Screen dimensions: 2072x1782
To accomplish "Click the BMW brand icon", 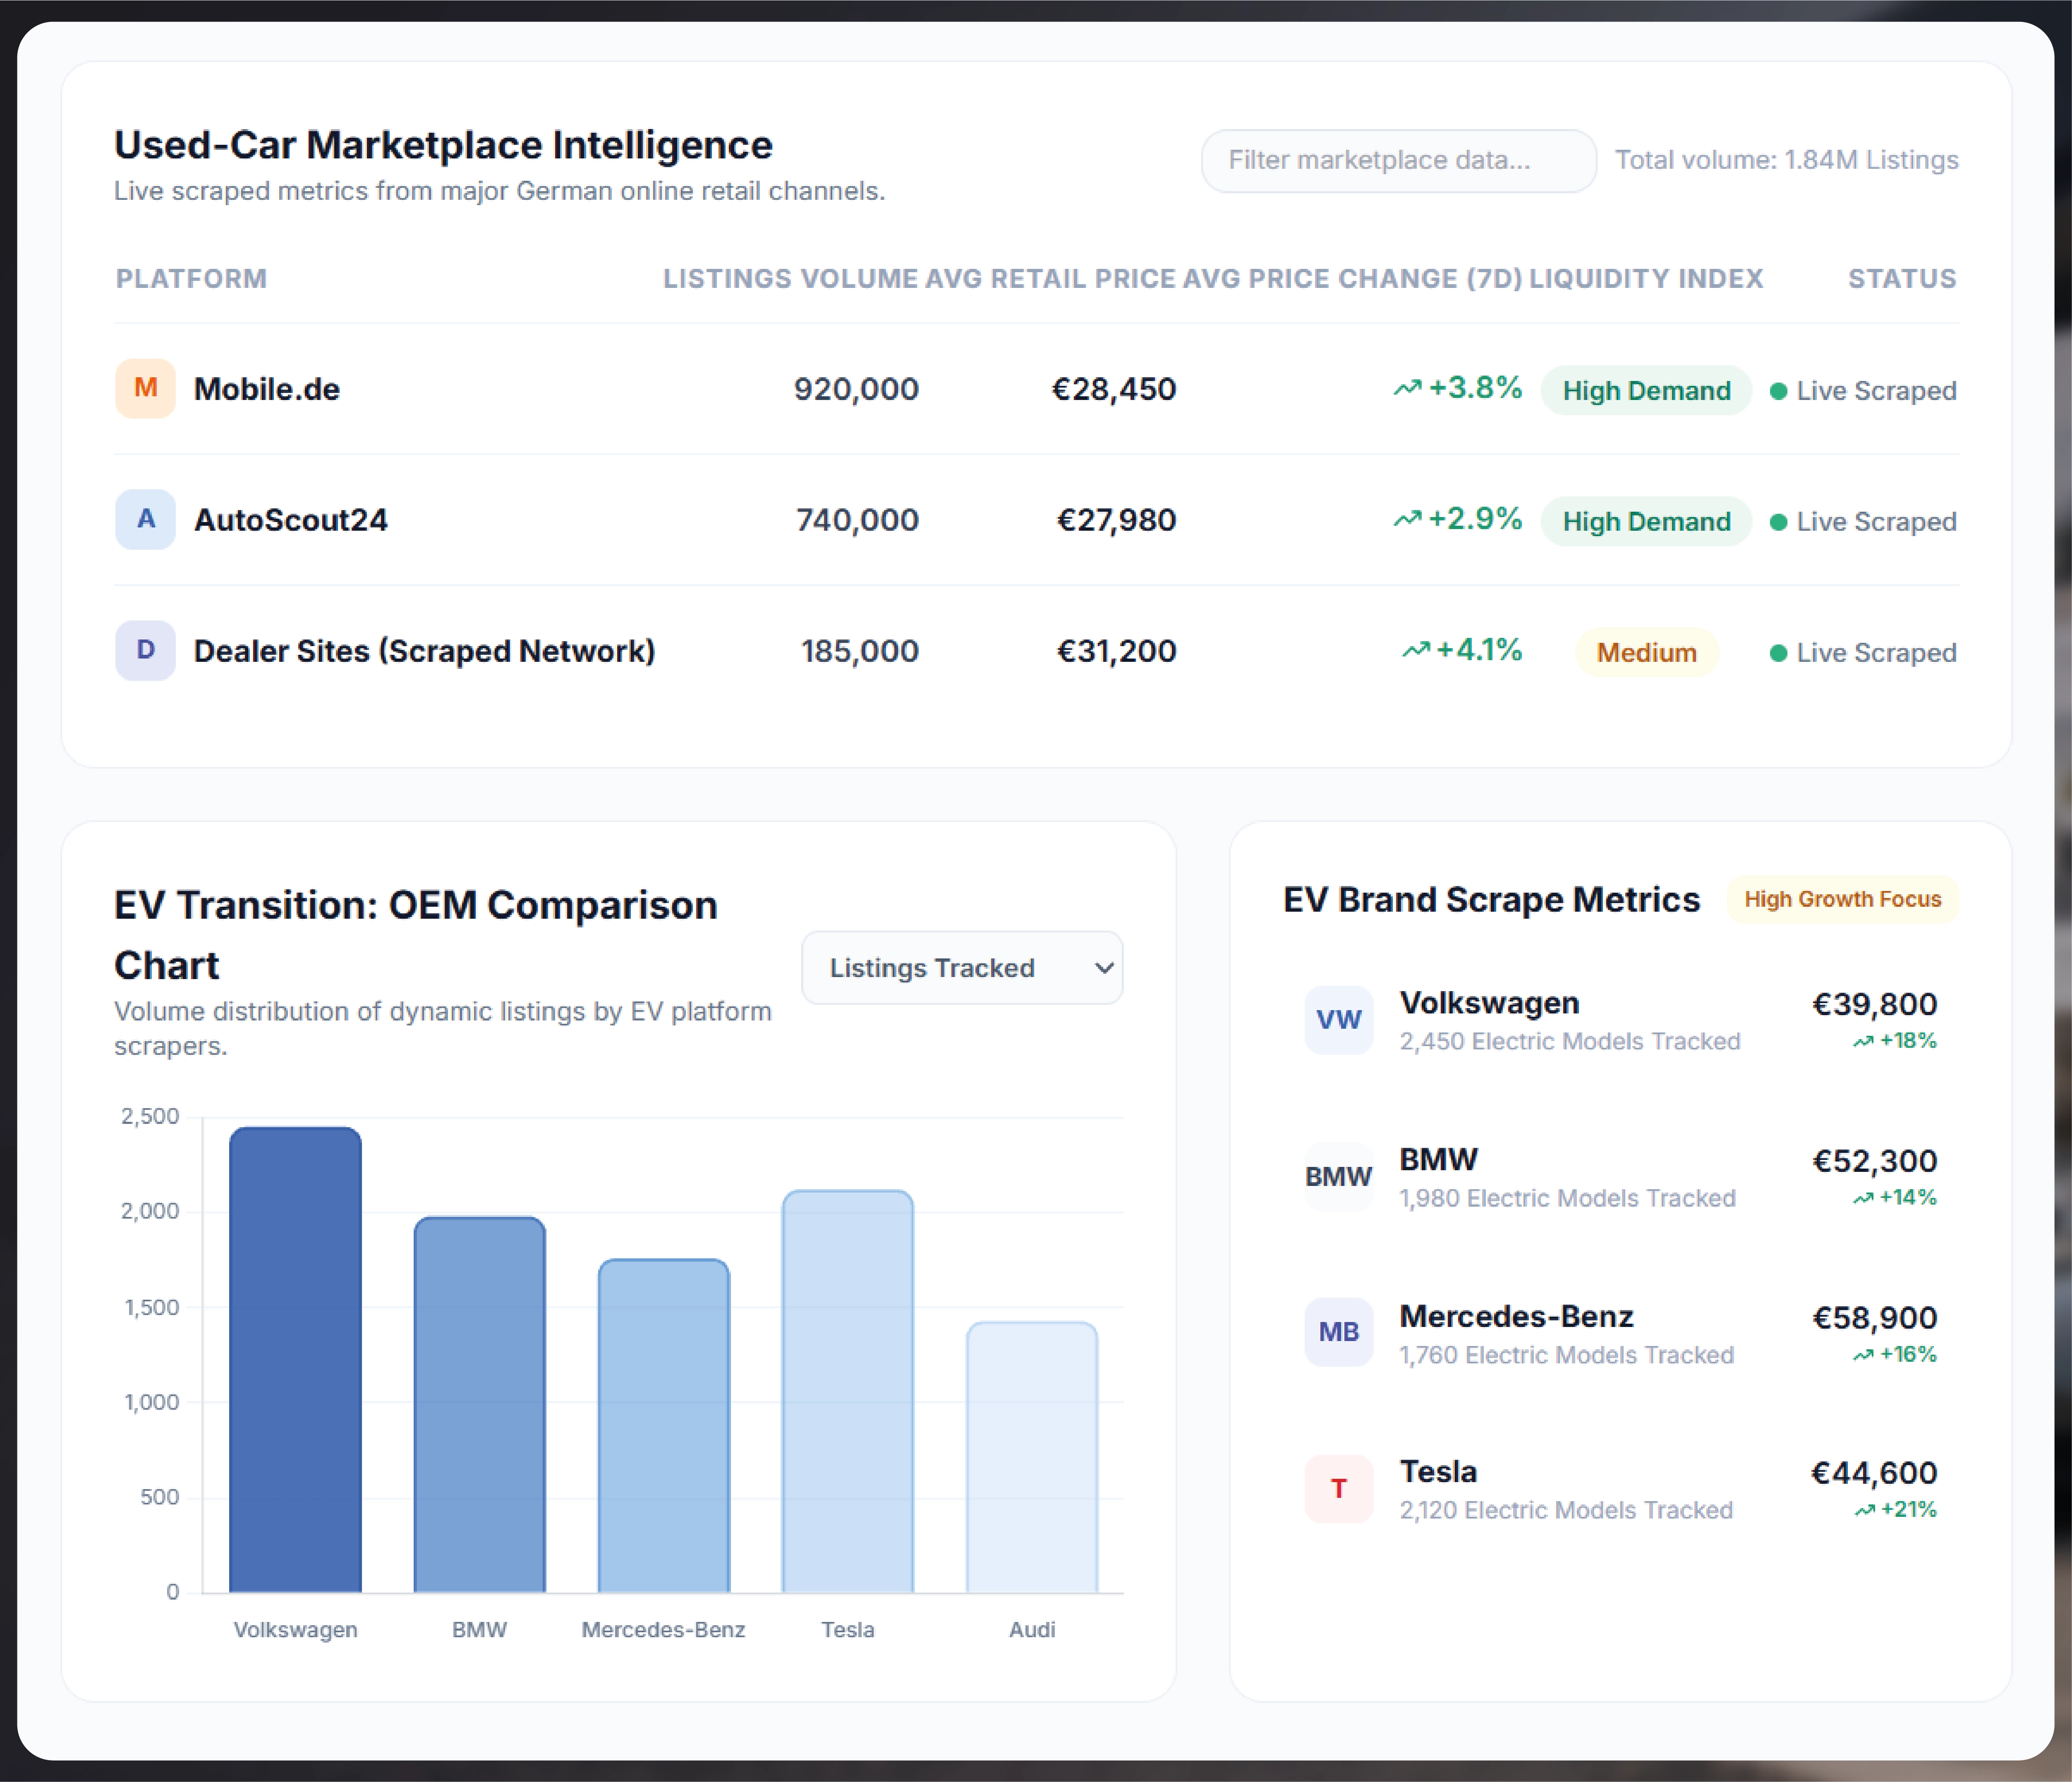I will (1338, 1176).
